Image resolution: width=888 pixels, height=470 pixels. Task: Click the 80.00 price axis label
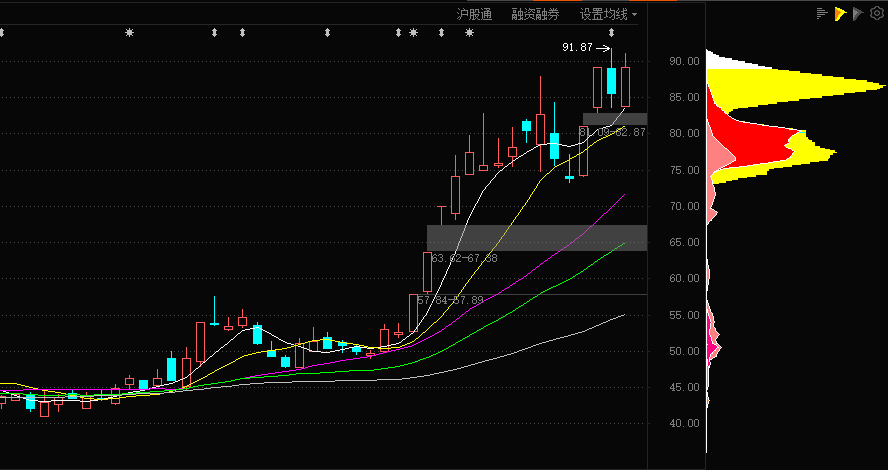pyautogui.click(x=684, y=134)
